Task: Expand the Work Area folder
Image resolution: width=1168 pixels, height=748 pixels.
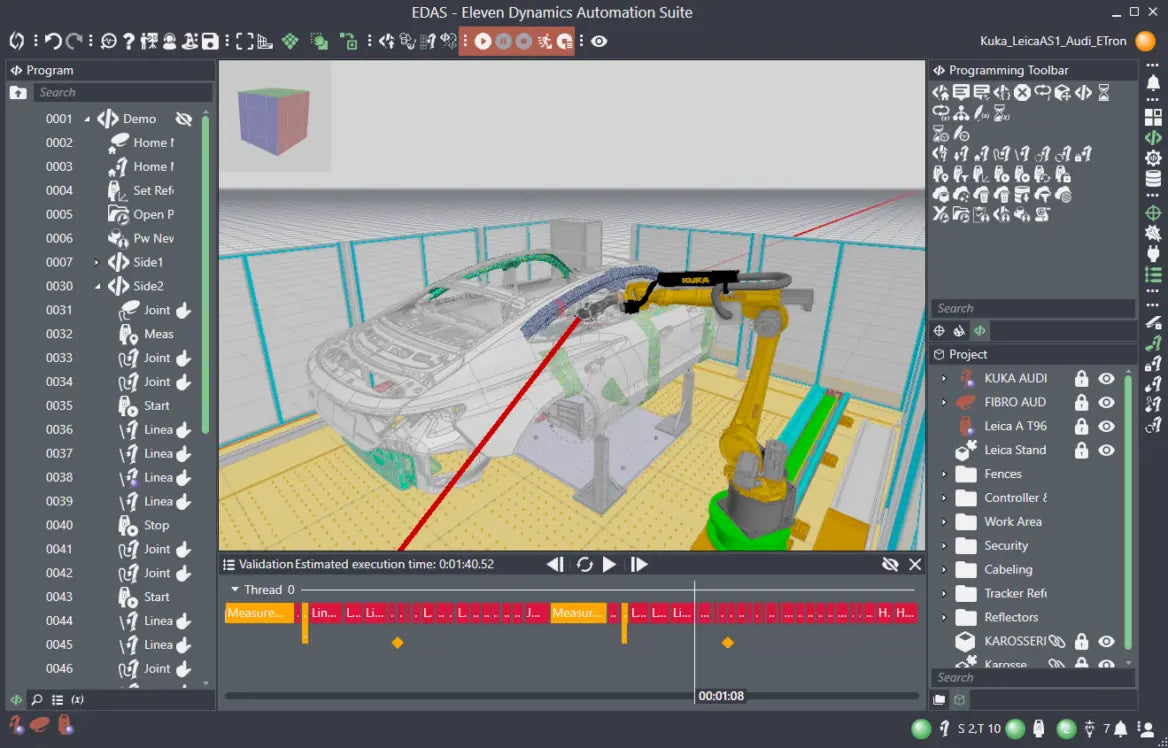Action: tap(944, 522)
